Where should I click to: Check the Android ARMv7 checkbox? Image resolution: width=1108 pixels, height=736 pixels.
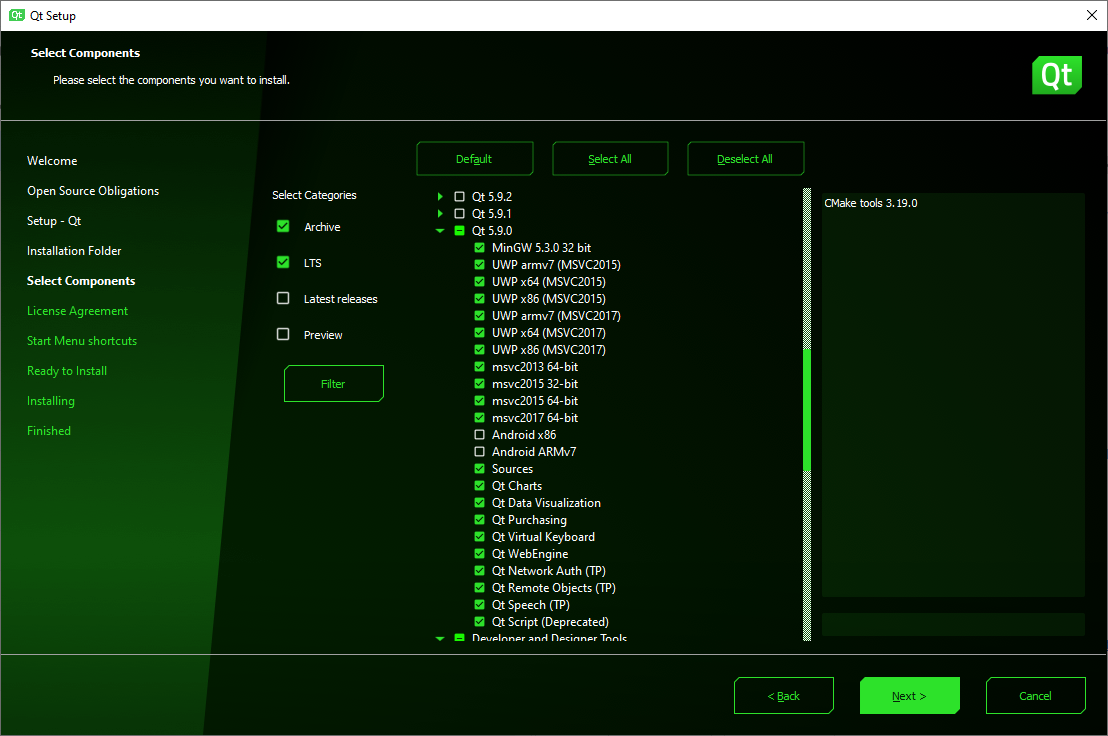click(x=479, y=451)
